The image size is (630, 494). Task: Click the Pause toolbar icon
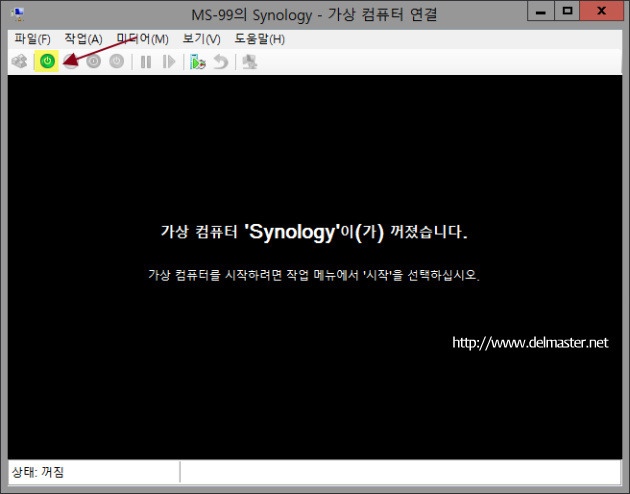point(146,62)
